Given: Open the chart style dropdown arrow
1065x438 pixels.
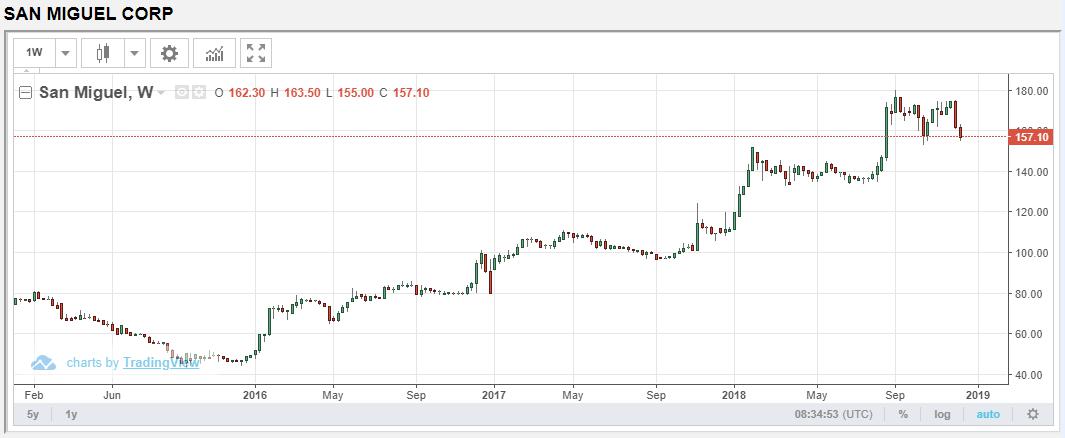Looking at the screenshot, I should pos(134,53).
